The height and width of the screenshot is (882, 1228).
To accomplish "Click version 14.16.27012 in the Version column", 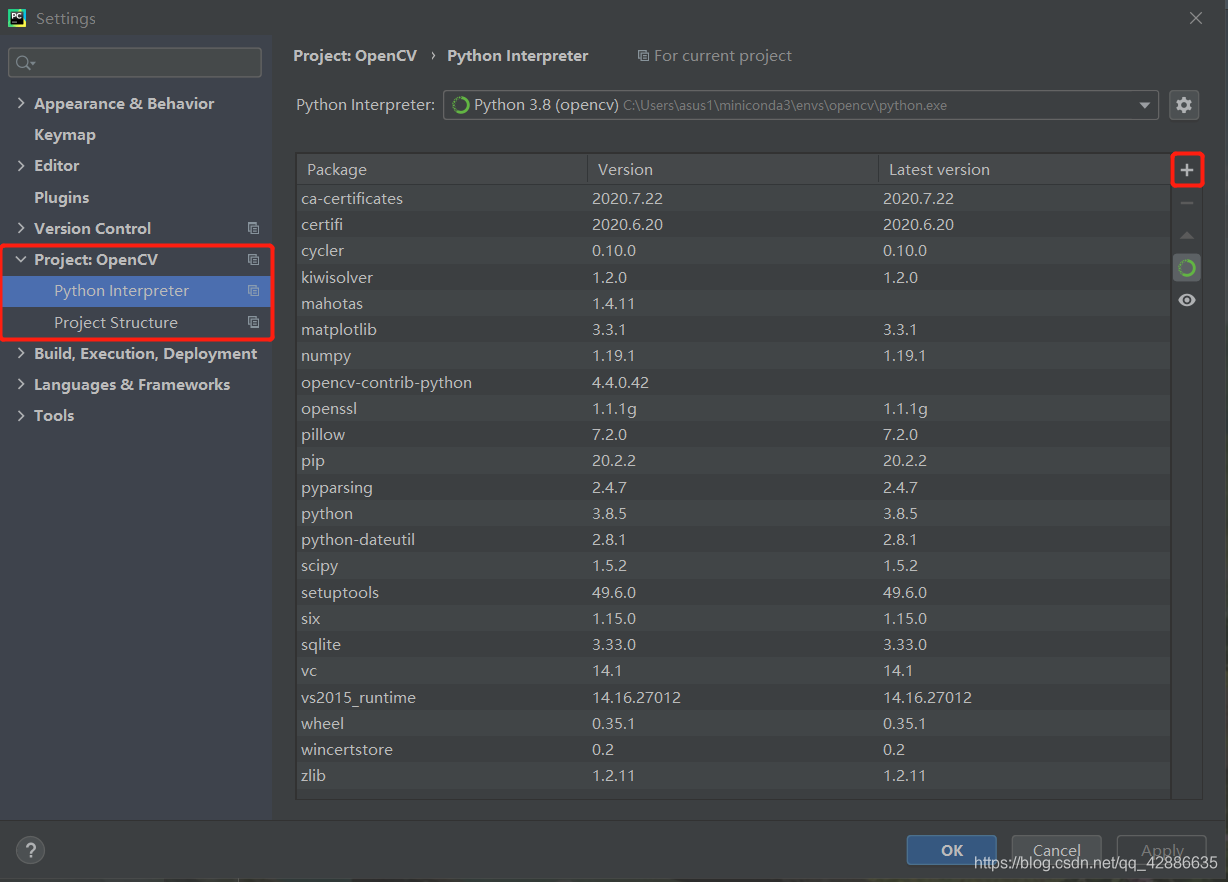I will click(636, 698).
